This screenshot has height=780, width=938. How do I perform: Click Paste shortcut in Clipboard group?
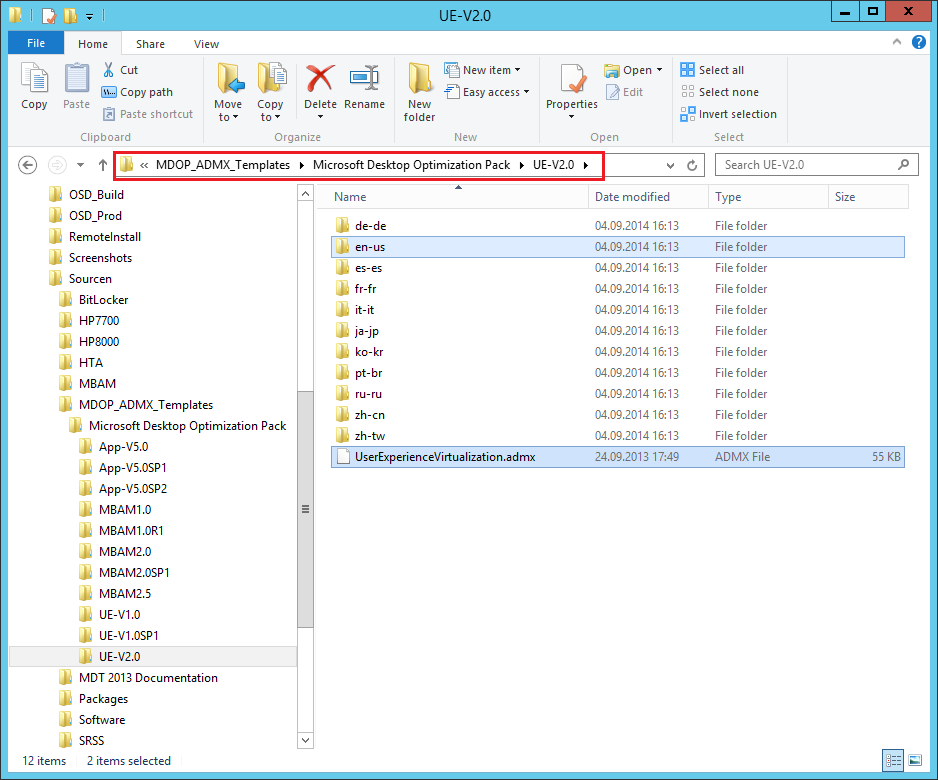148,114
